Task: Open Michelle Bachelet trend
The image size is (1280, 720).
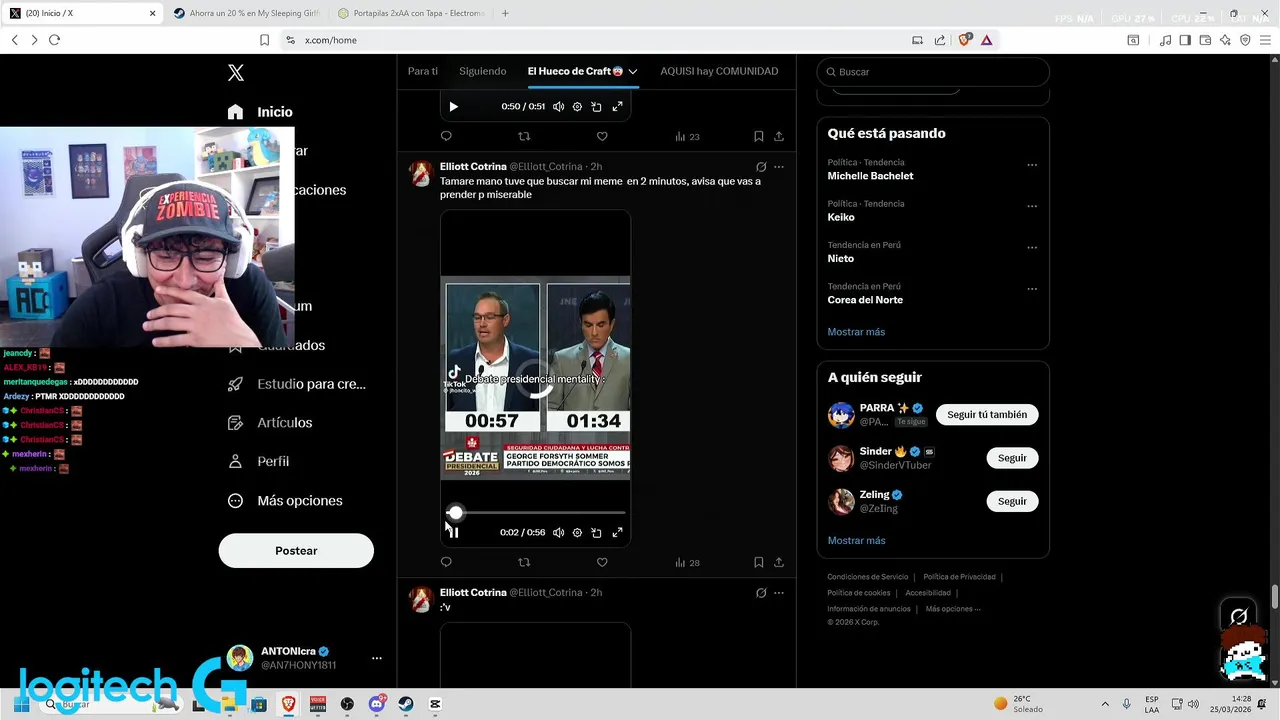Action: pos(870,176)
